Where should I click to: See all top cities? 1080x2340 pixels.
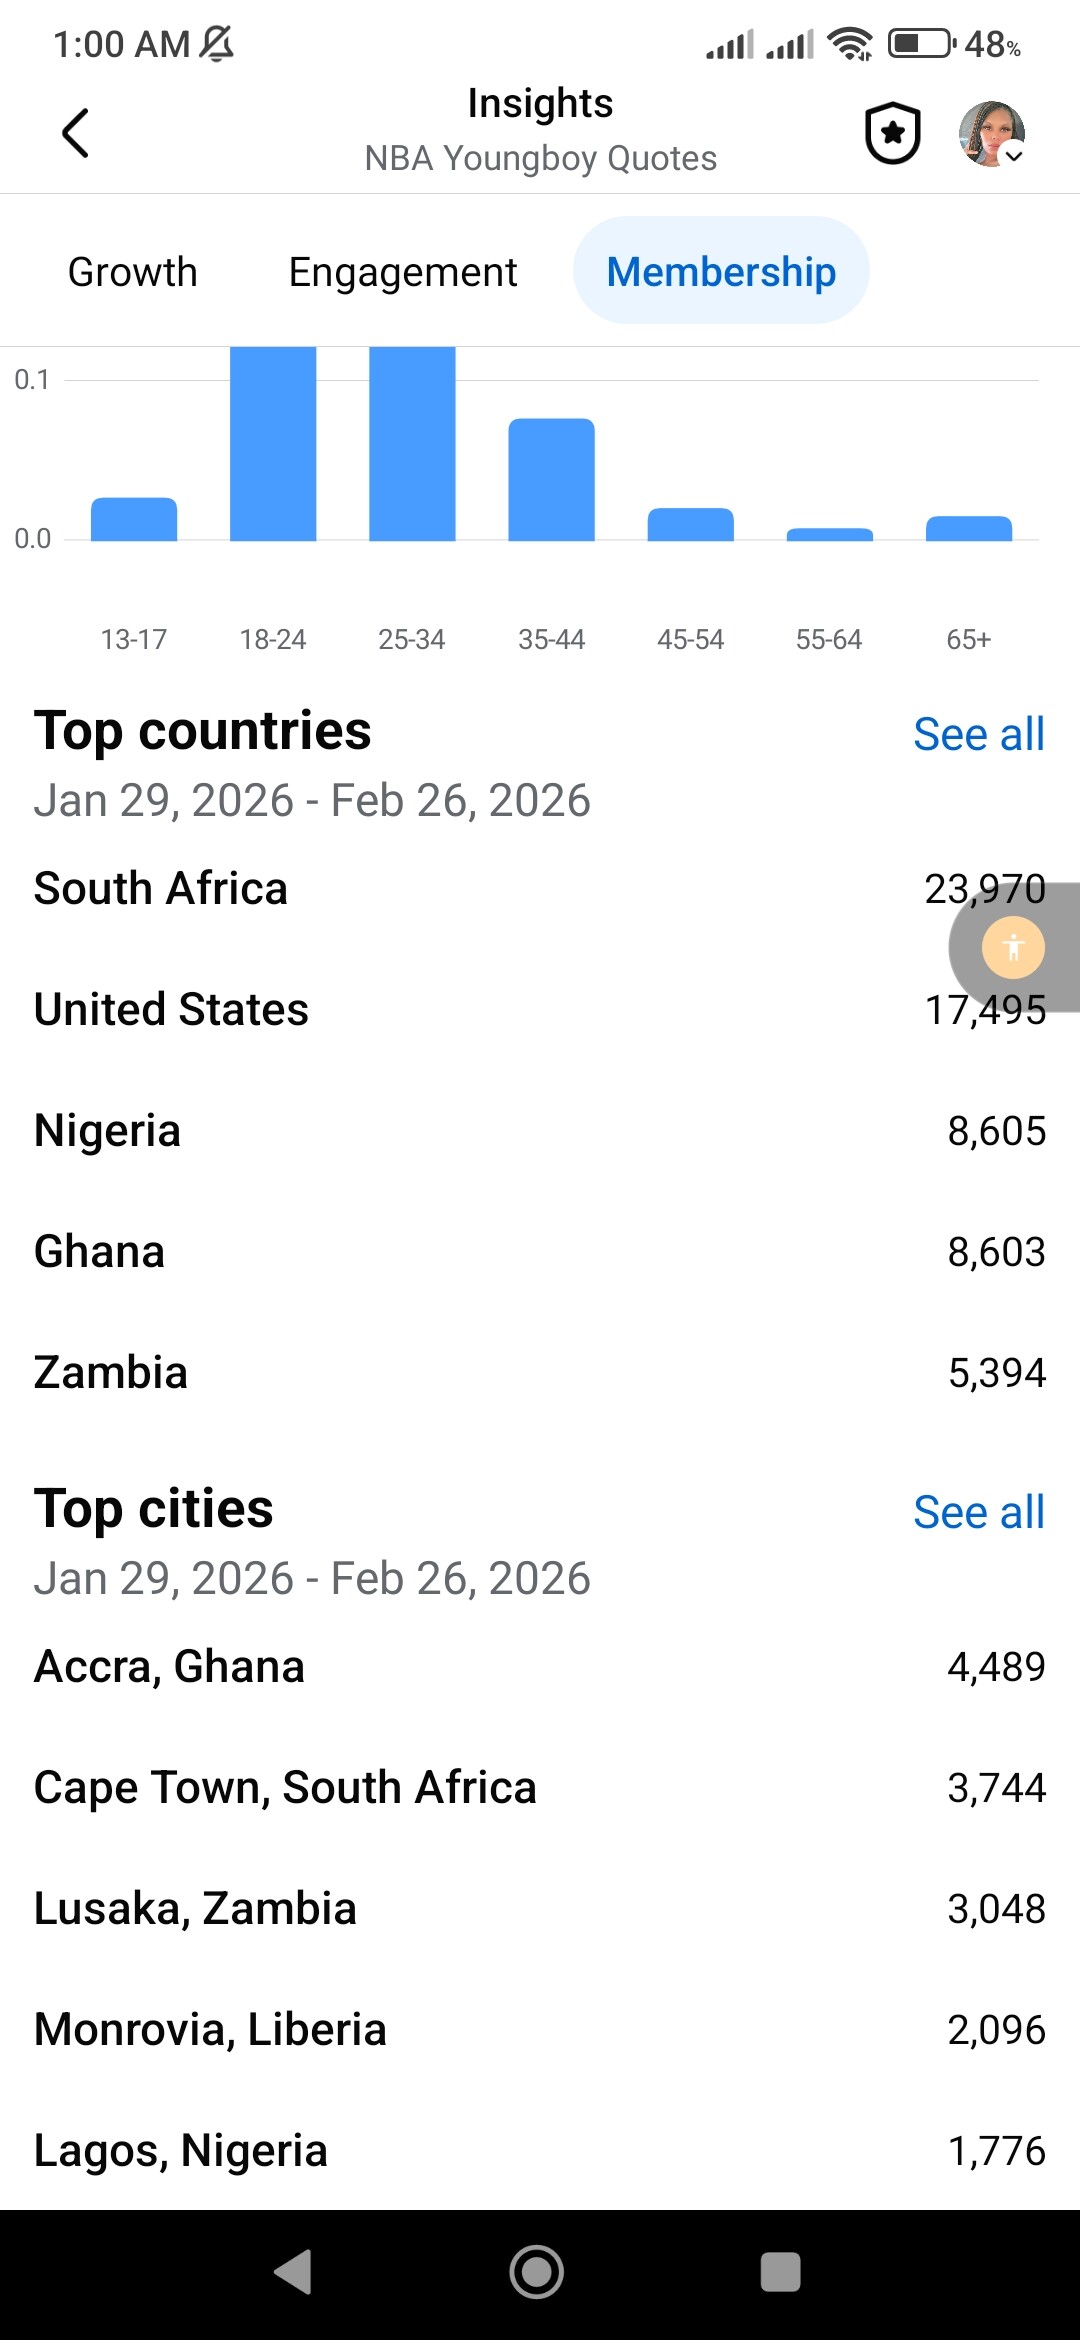979,1513
